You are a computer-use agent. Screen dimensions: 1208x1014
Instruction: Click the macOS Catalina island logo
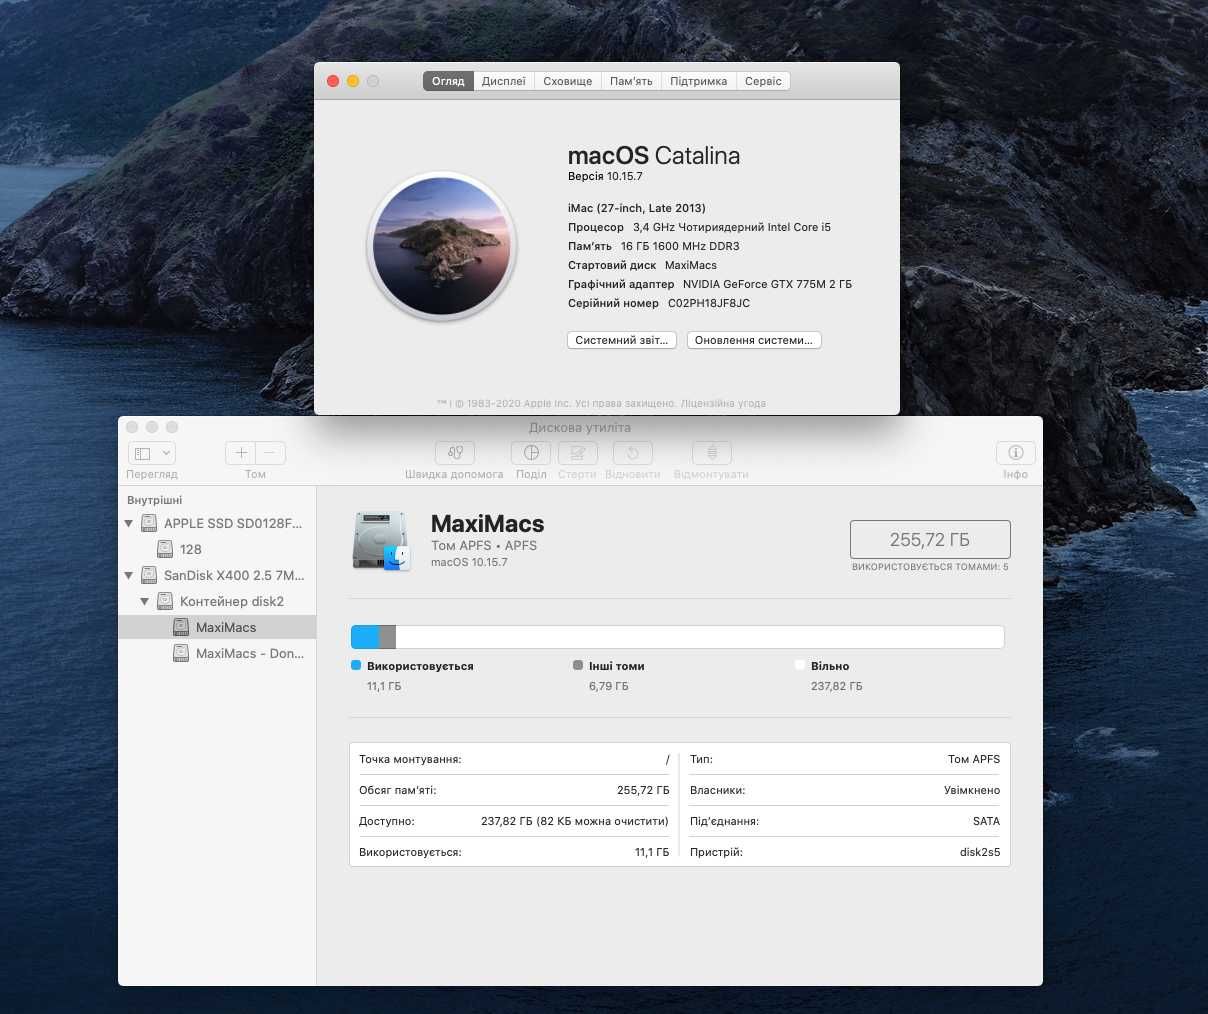coord(442,246)
